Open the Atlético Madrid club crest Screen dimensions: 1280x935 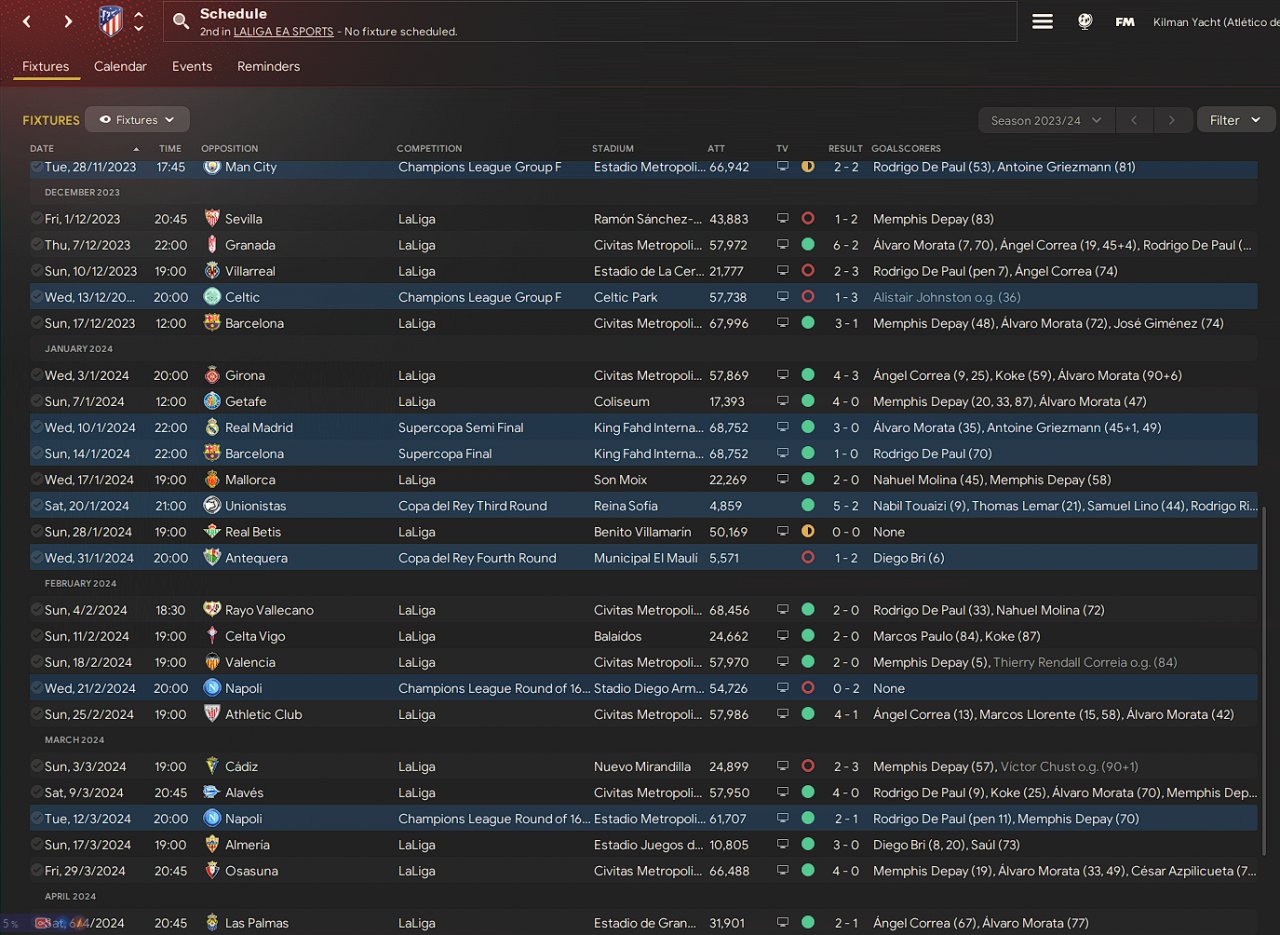pos(111,21)
